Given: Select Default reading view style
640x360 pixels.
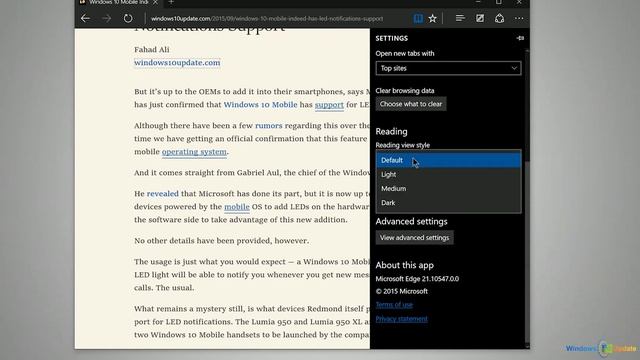Looking at the screenshot, I should 448,160.
